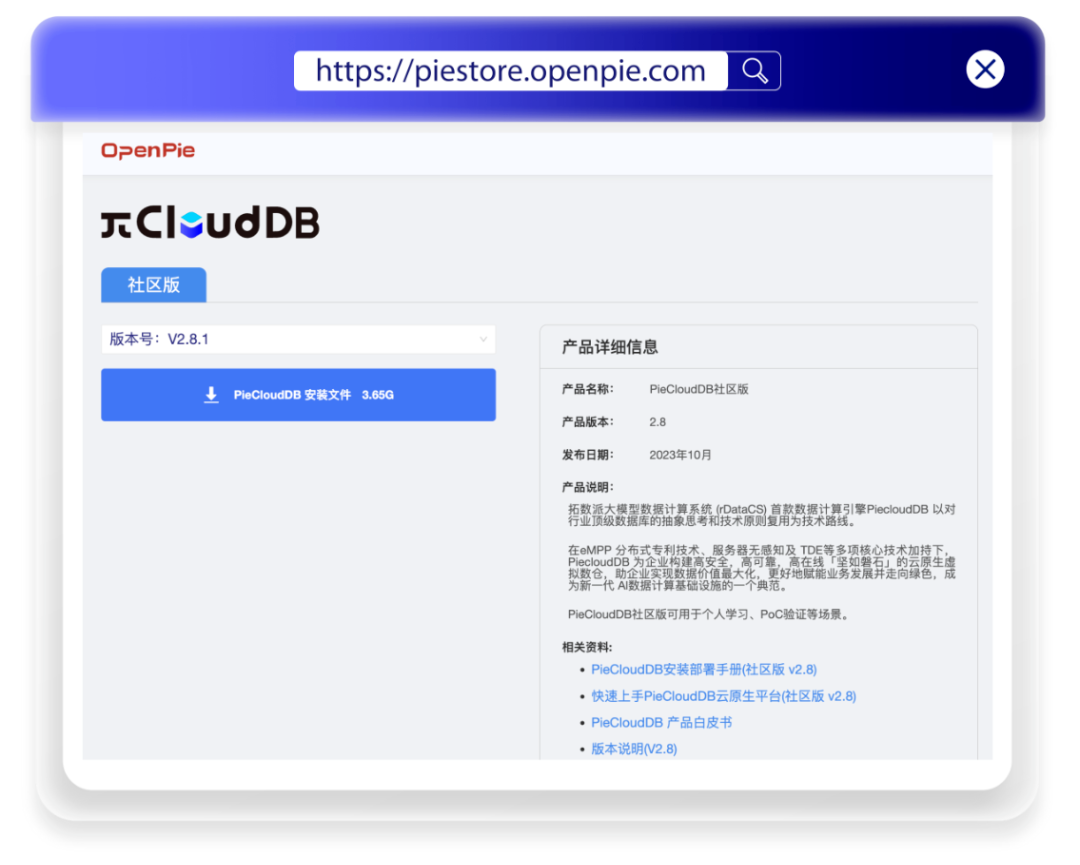
Task: Click the paragraph starting 在eMPP 分布式专利技术
Action: 762,568
